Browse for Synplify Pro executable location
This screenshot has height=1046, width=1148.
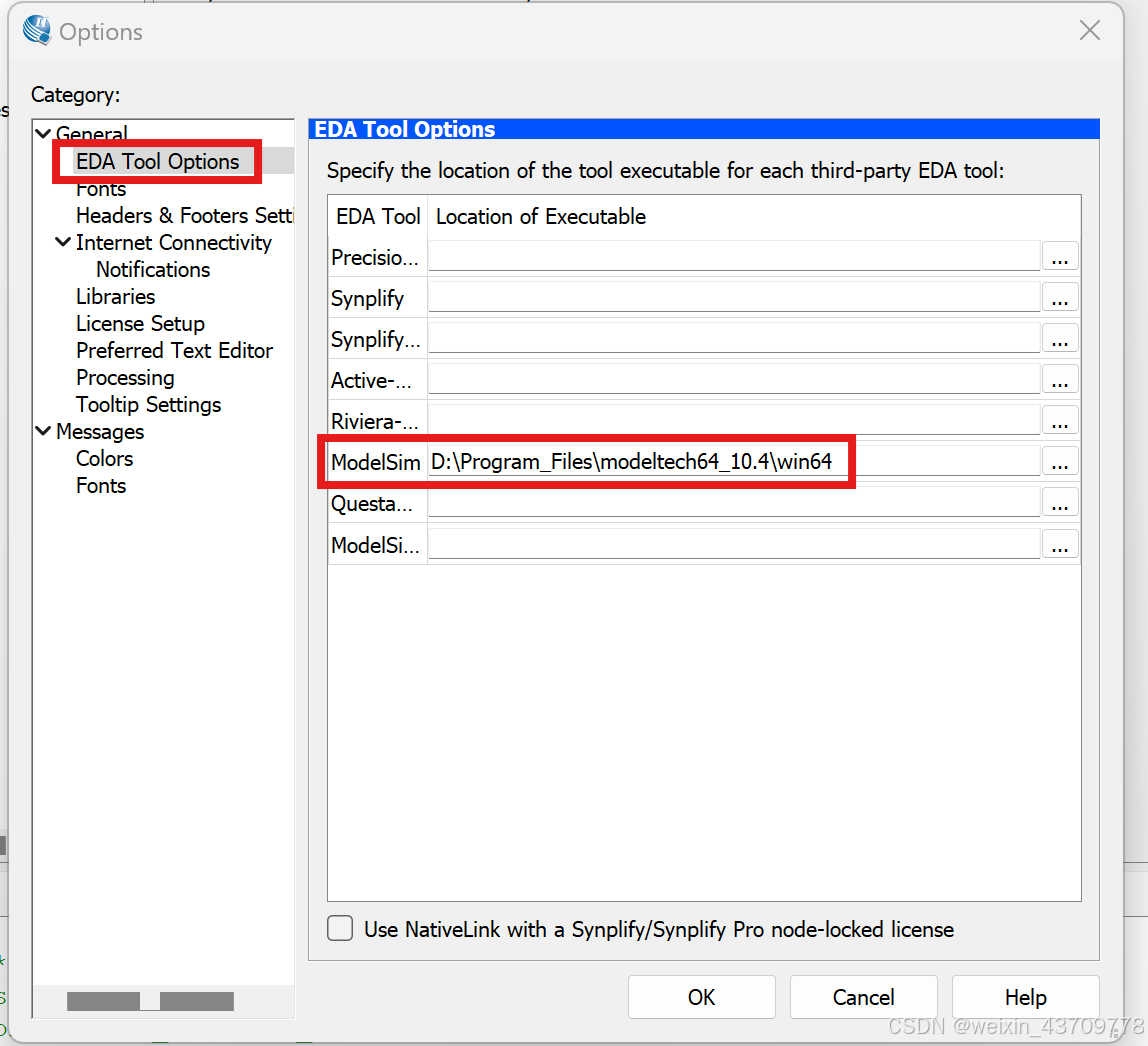click(1059, 338)
